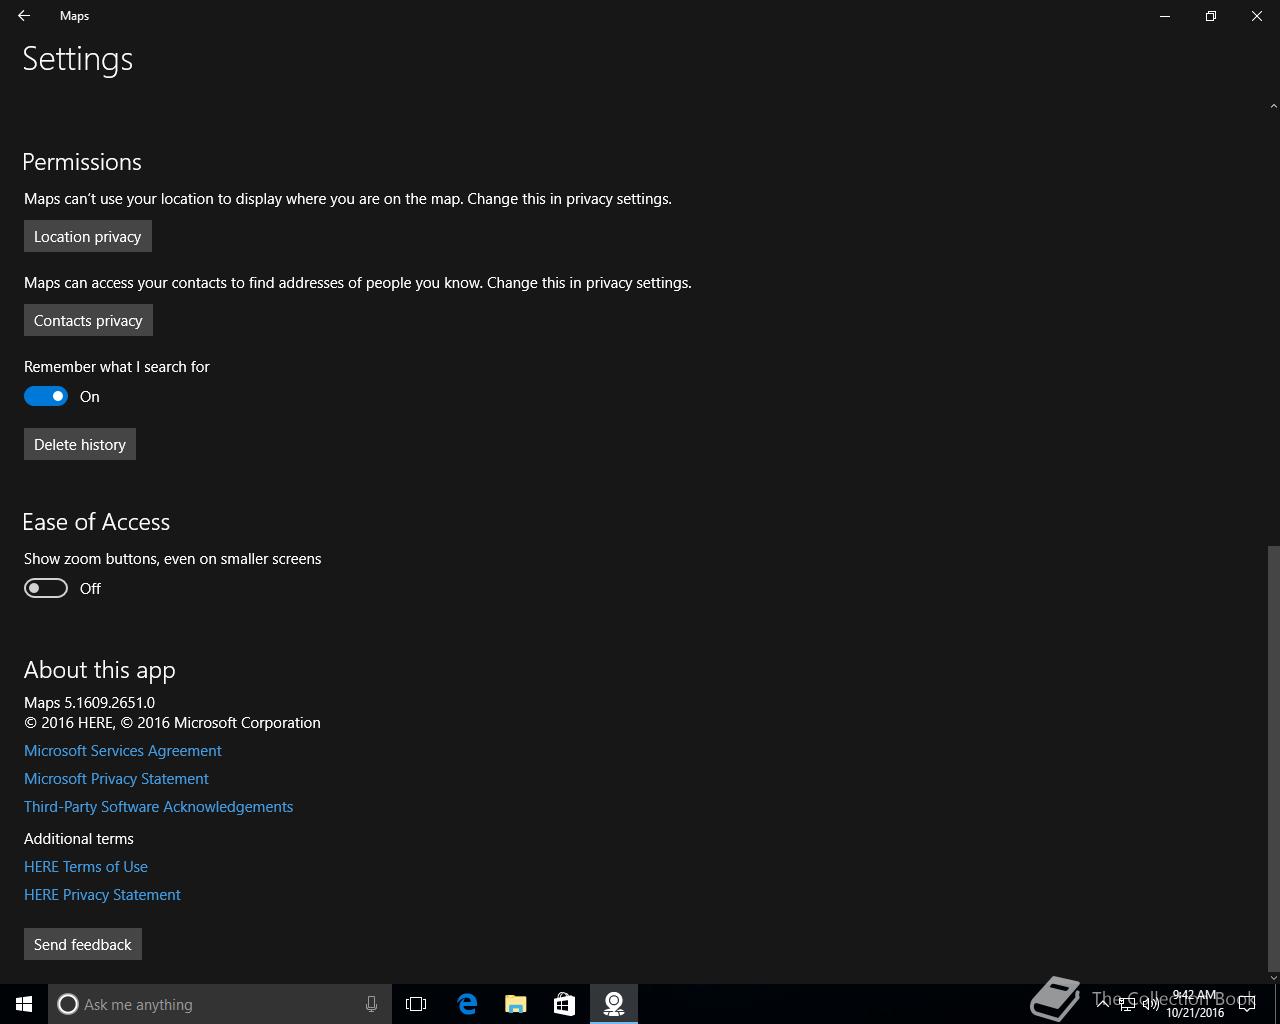
Task: Click scroll up arrow of scrollbar
Action: point(1273,105)
